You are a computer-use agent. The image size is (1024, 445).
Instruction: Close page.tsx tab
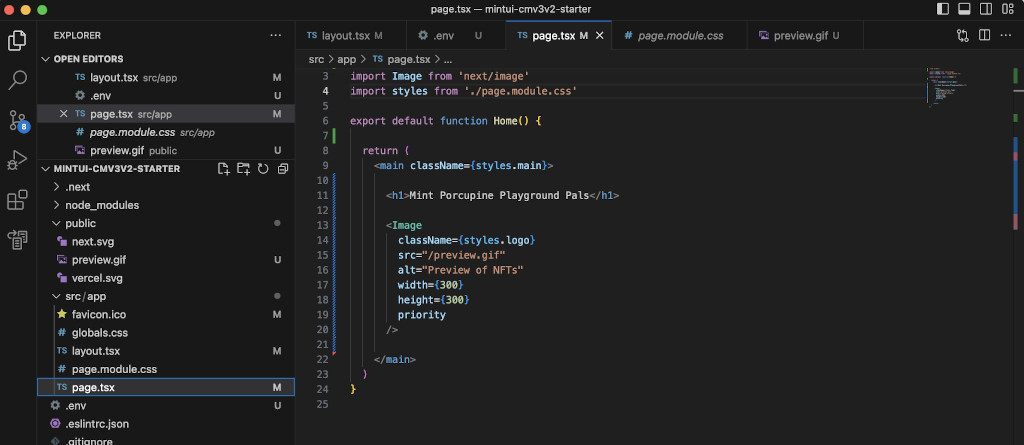point(600,35)
